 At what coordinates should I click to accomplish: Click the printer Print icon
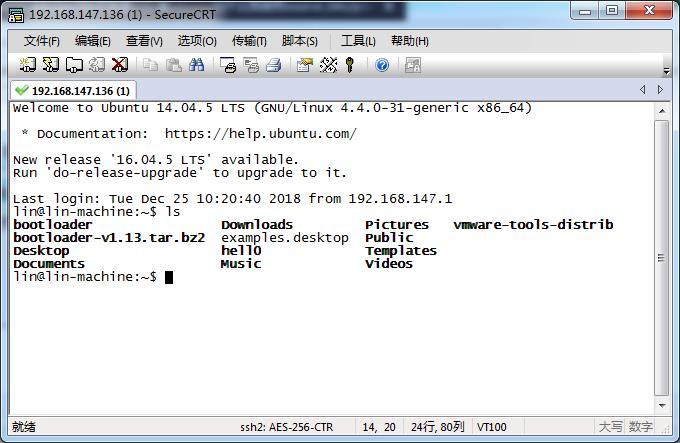click(x=274, y=65)
